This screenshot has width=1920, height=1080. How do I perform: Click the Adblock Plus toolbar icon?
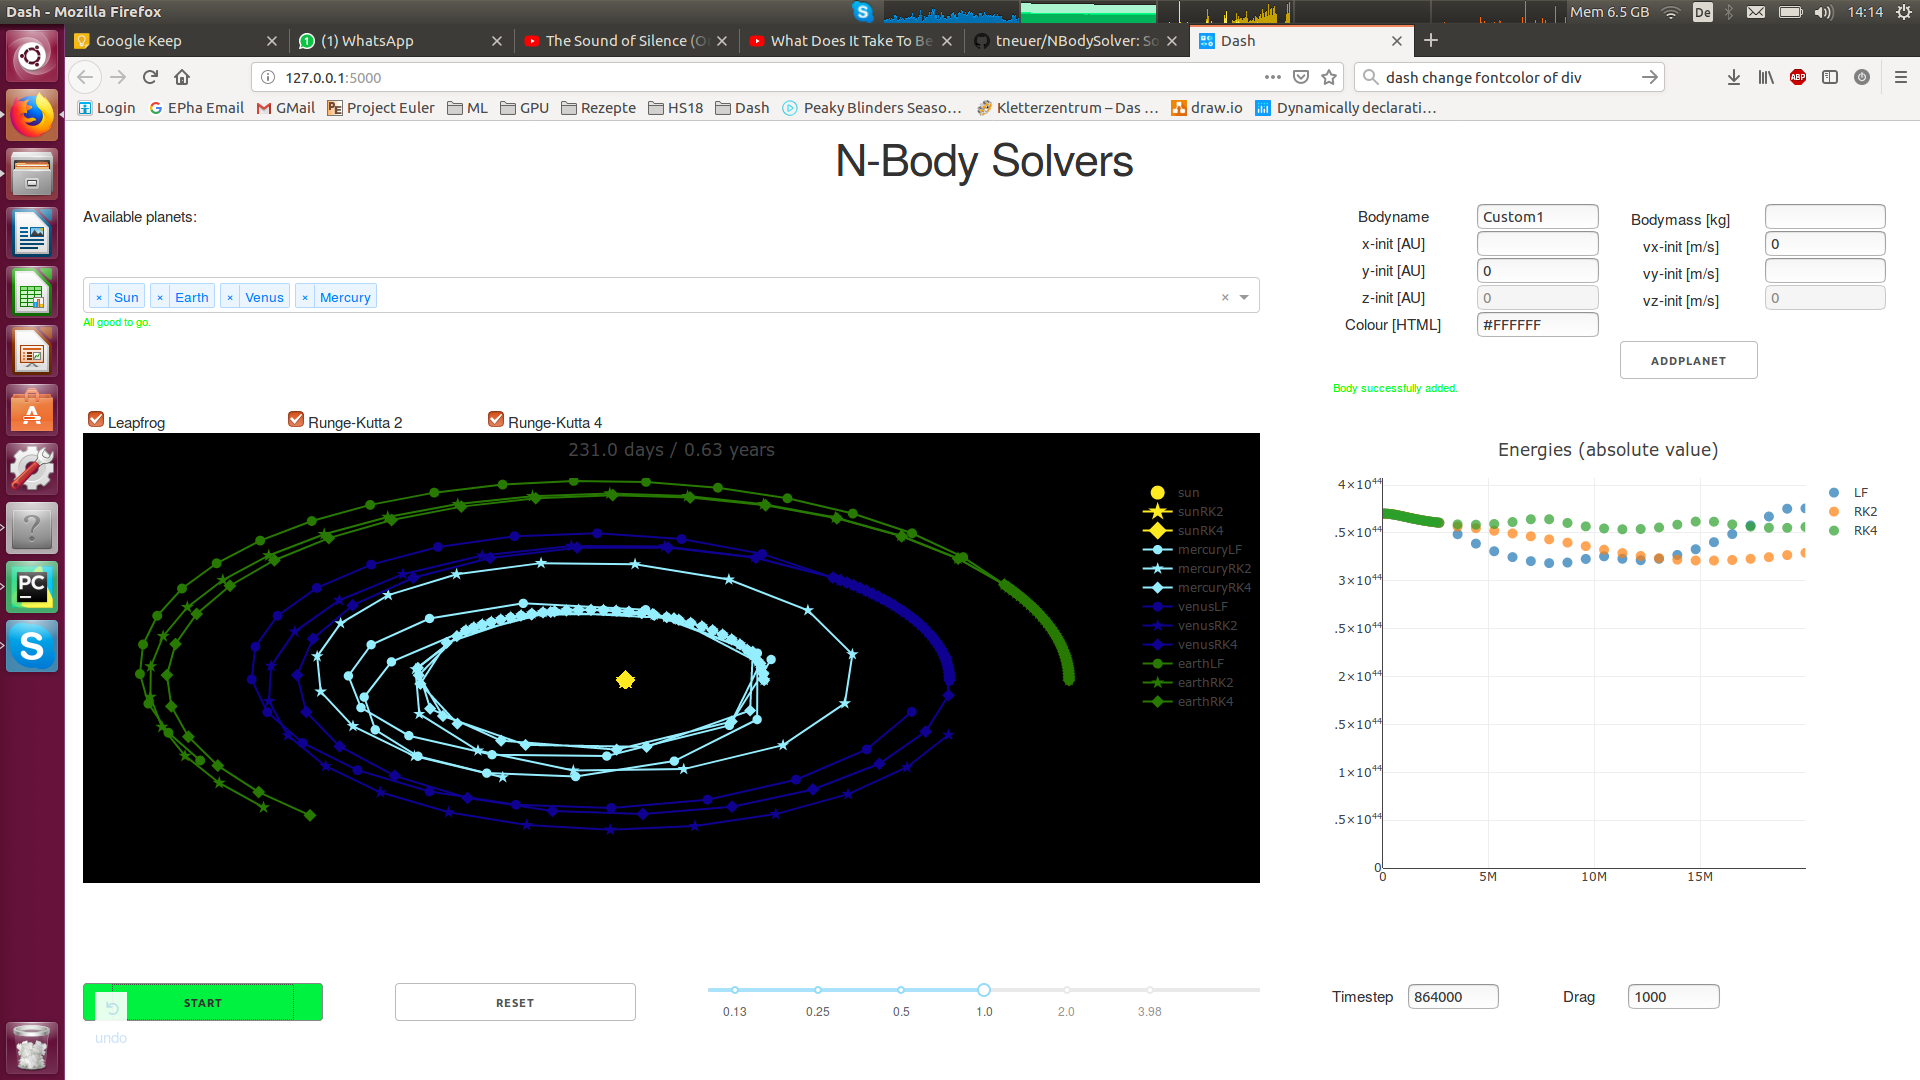pos(1798,77)
